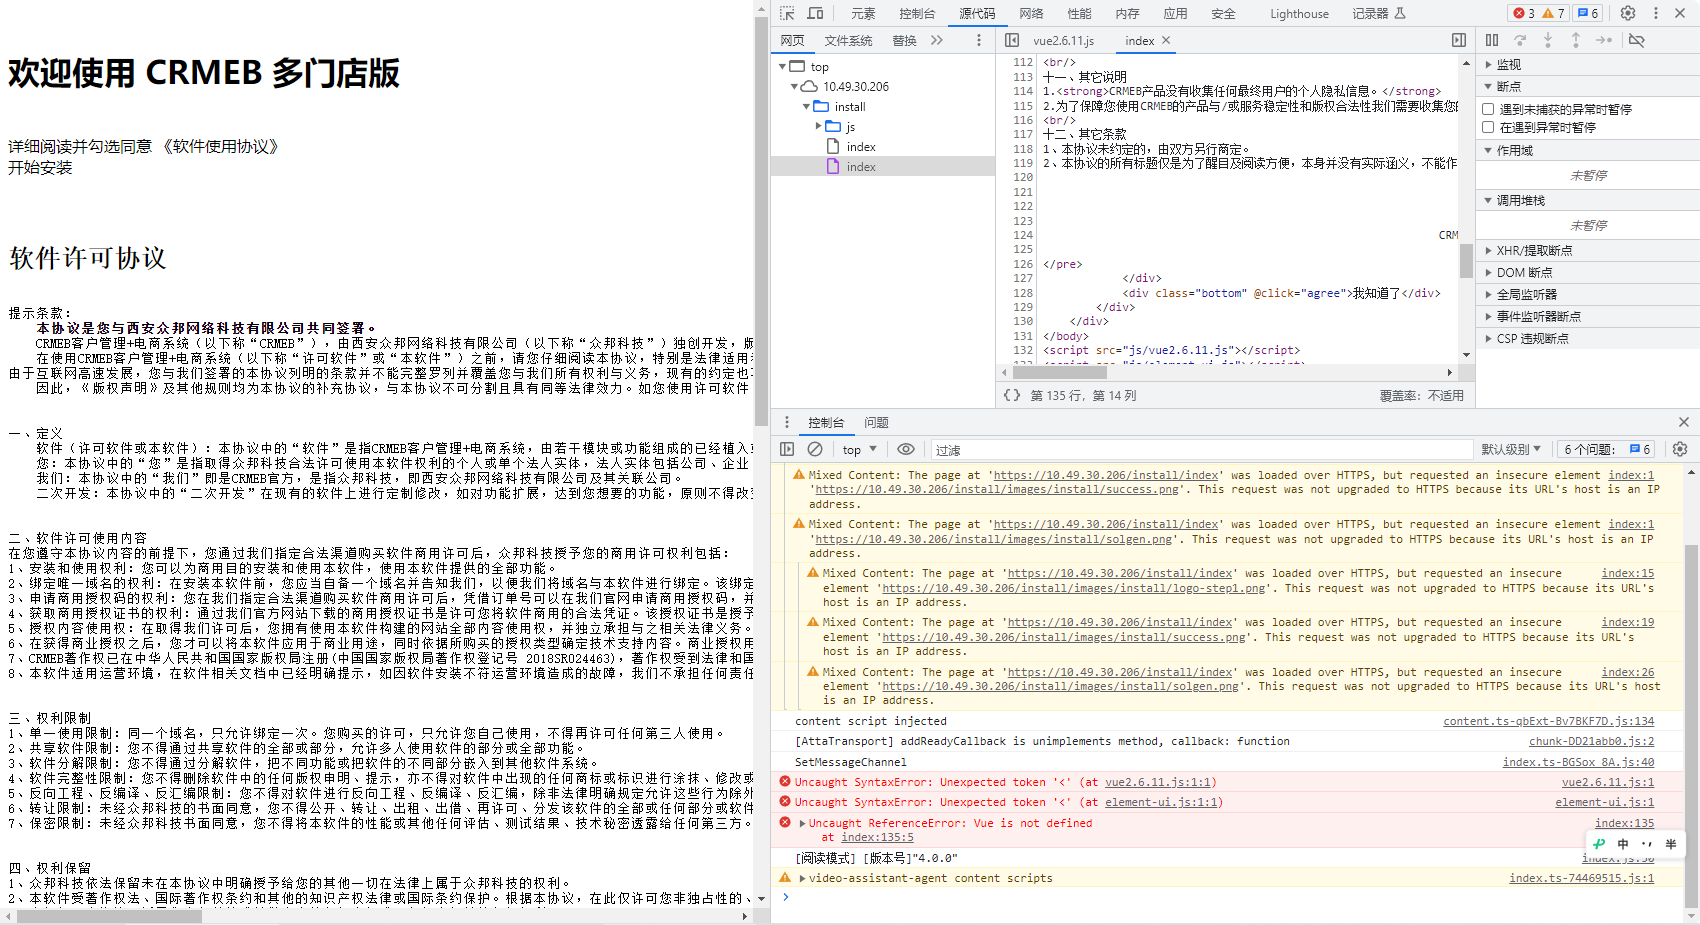Activate the inspect element picker icon
Viewport: 1700px width, 925px height.
[x=787, y=13]
